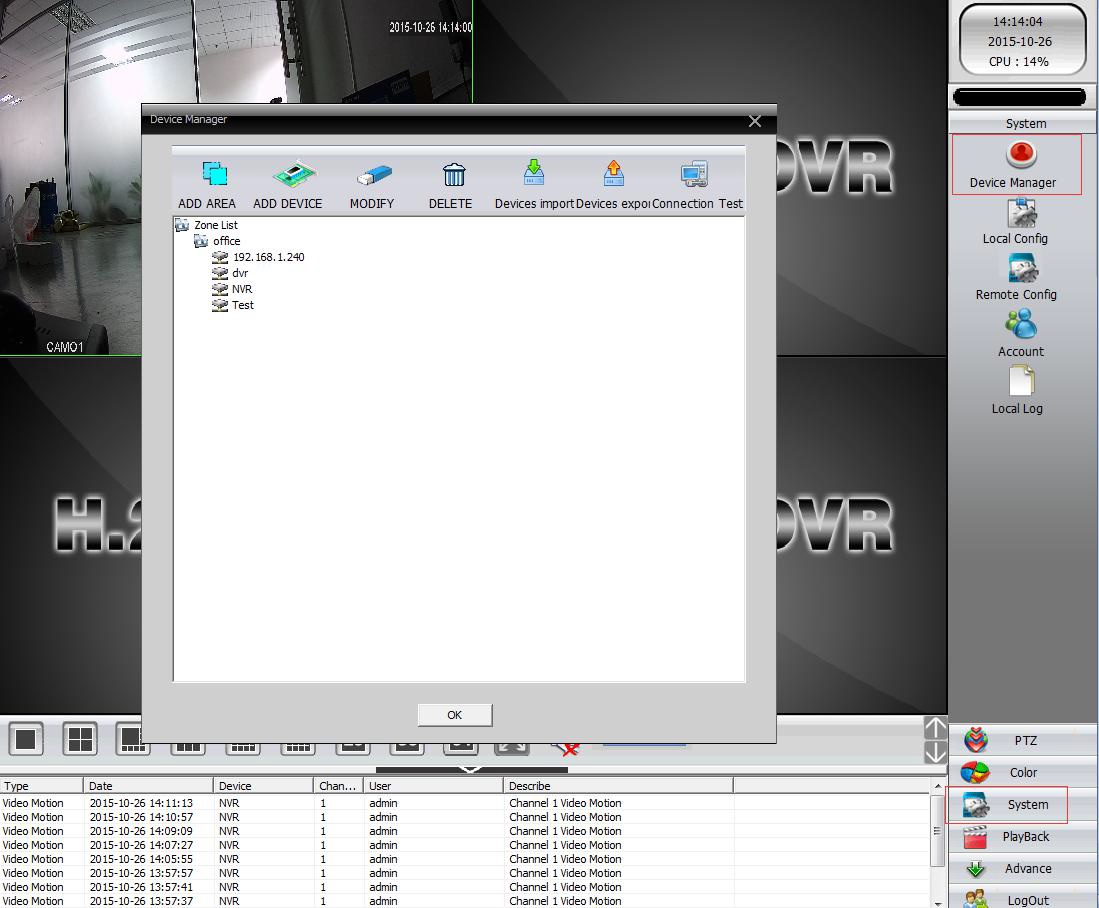Select the dvr device

pos(240,273)
